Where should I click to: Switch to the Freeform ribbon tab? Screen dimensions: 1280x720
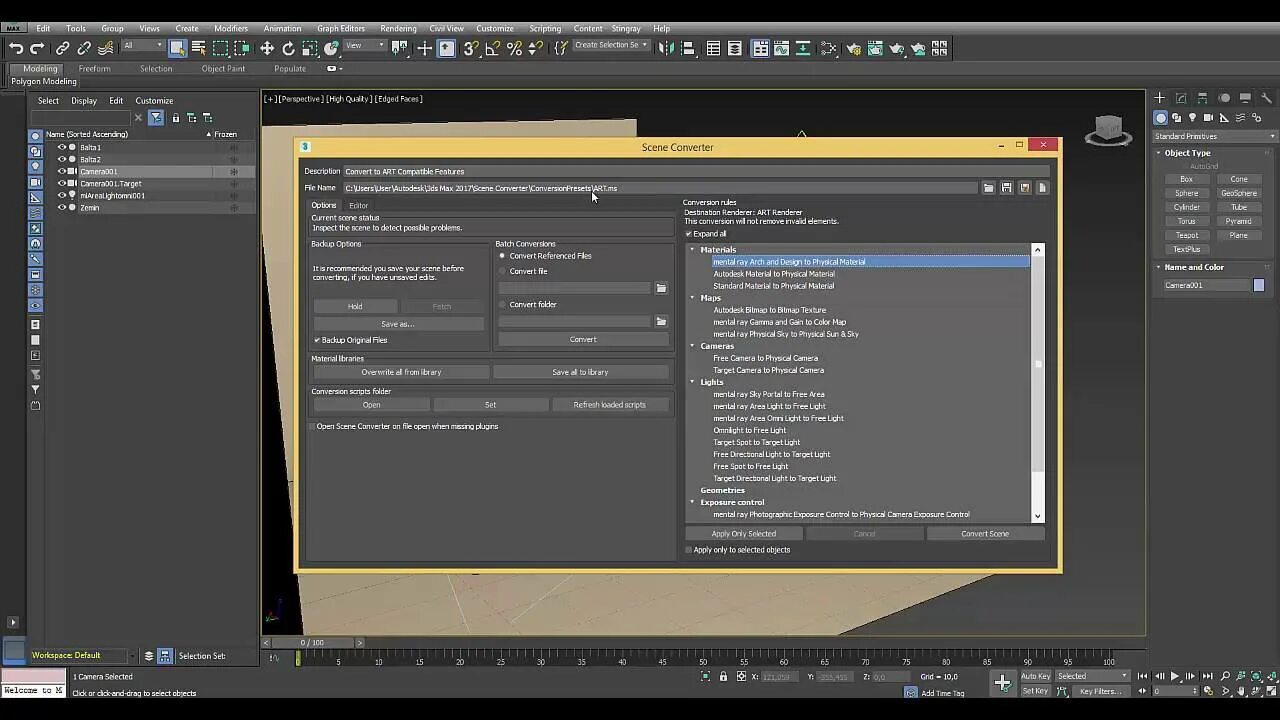click(x=95, y=68)
